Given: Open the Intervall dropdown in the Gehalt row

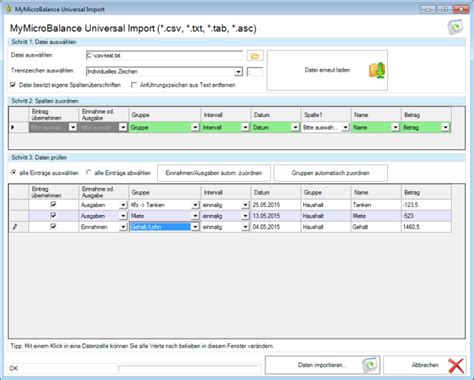Looking at the screenshot, I should pyautogui.click(x=245, y=227).
